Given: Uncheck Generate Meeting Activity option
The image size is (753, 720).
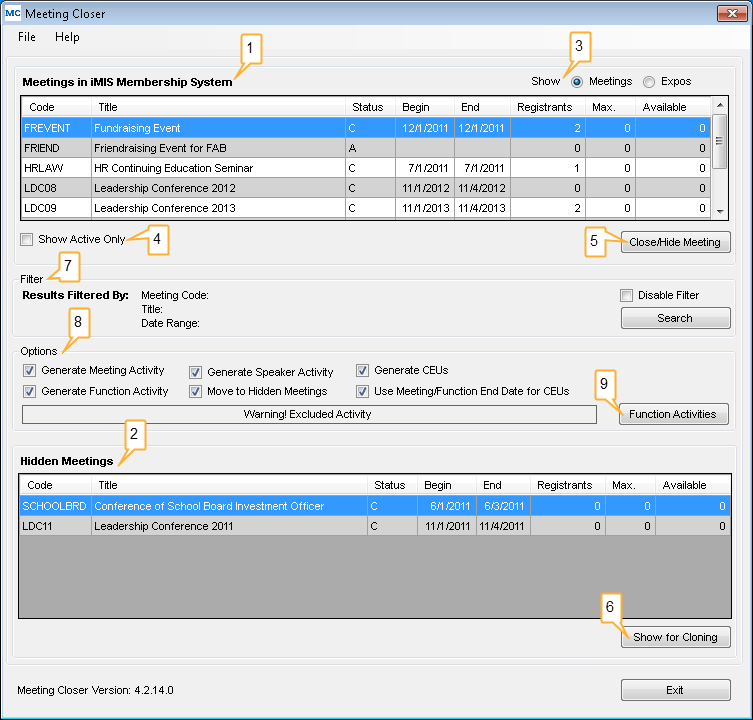Looking at the screenshot, I should click(29, 371).
